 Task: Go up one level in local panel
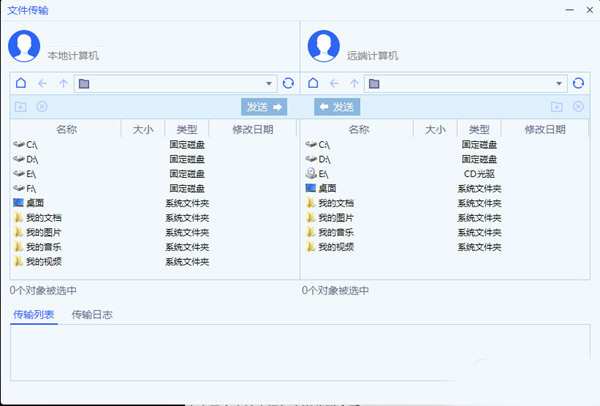(63, 84)
